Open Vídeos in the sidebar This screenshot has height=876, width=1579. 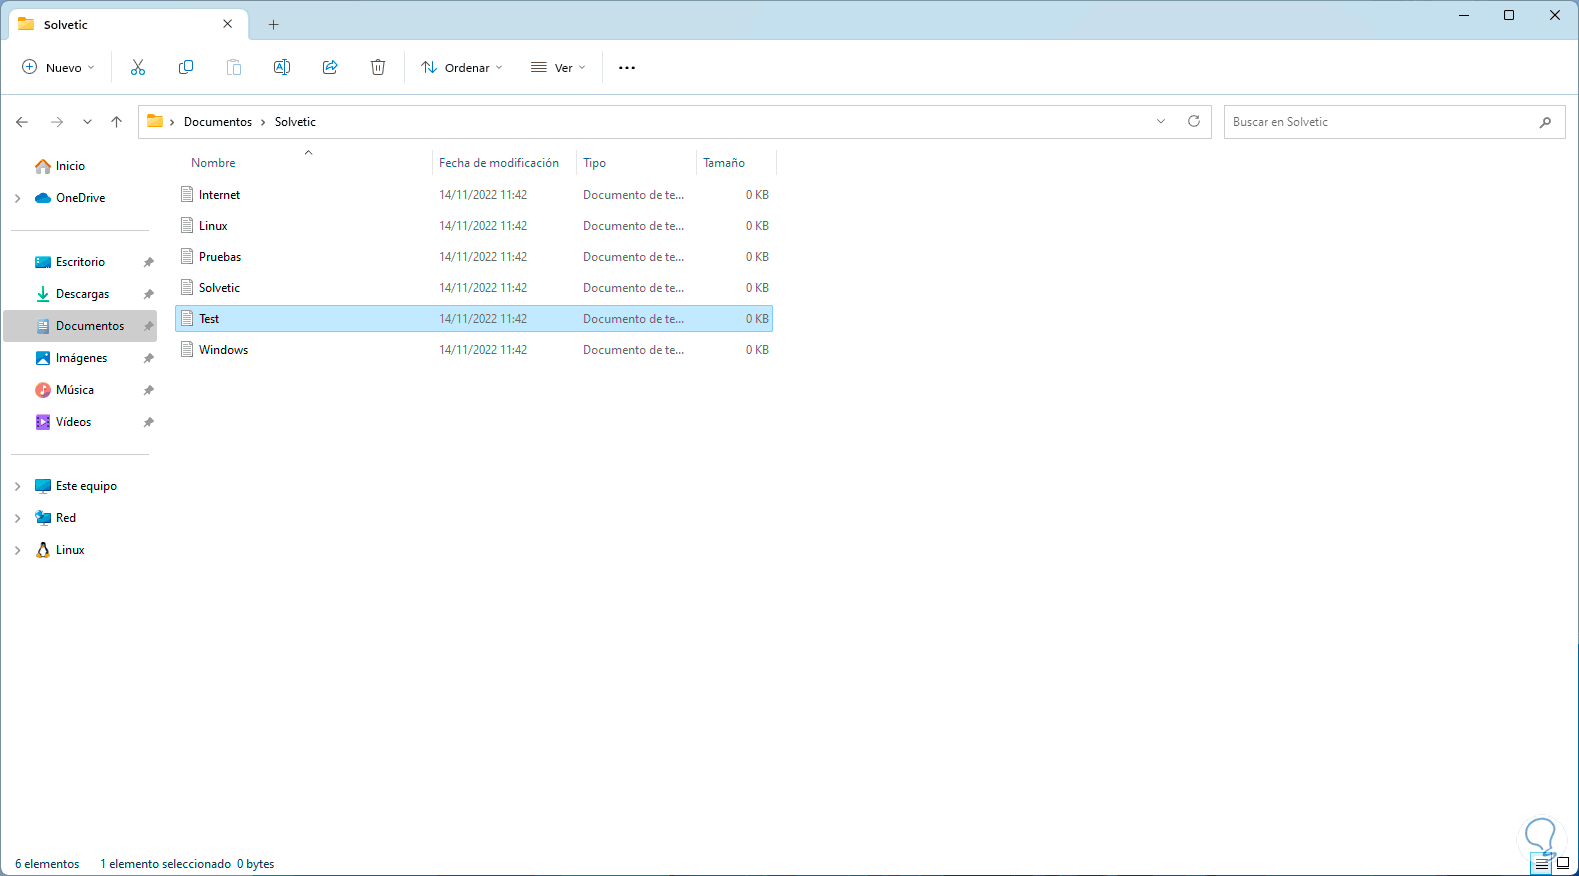pyautogui.click(x=73, y=422)
